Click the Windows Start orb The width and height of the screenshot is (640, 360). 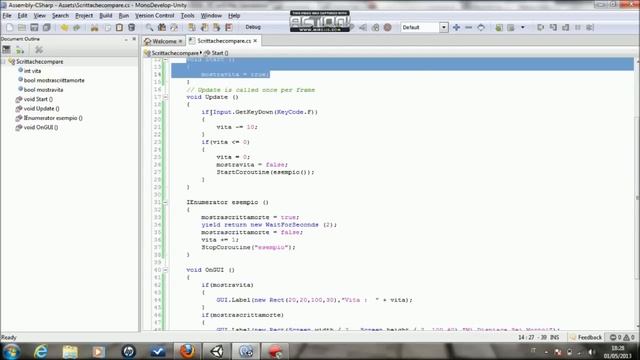coord(11,351)
